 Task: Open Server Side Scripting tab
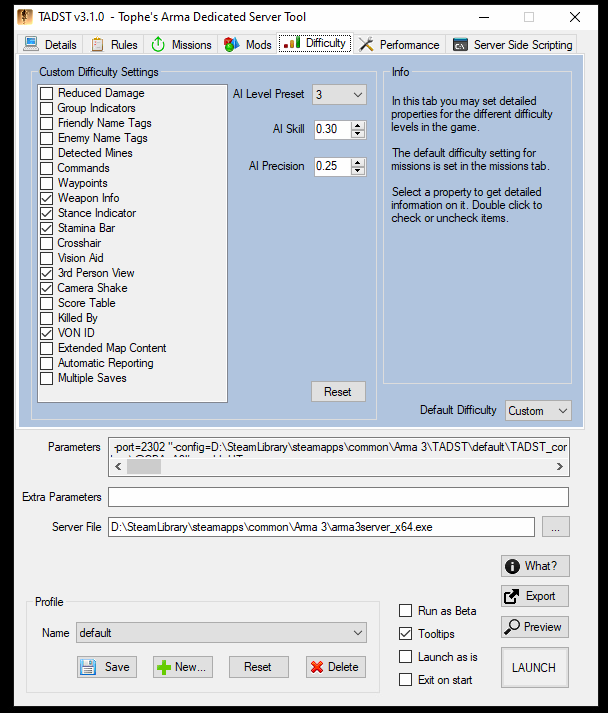(512, 45)
